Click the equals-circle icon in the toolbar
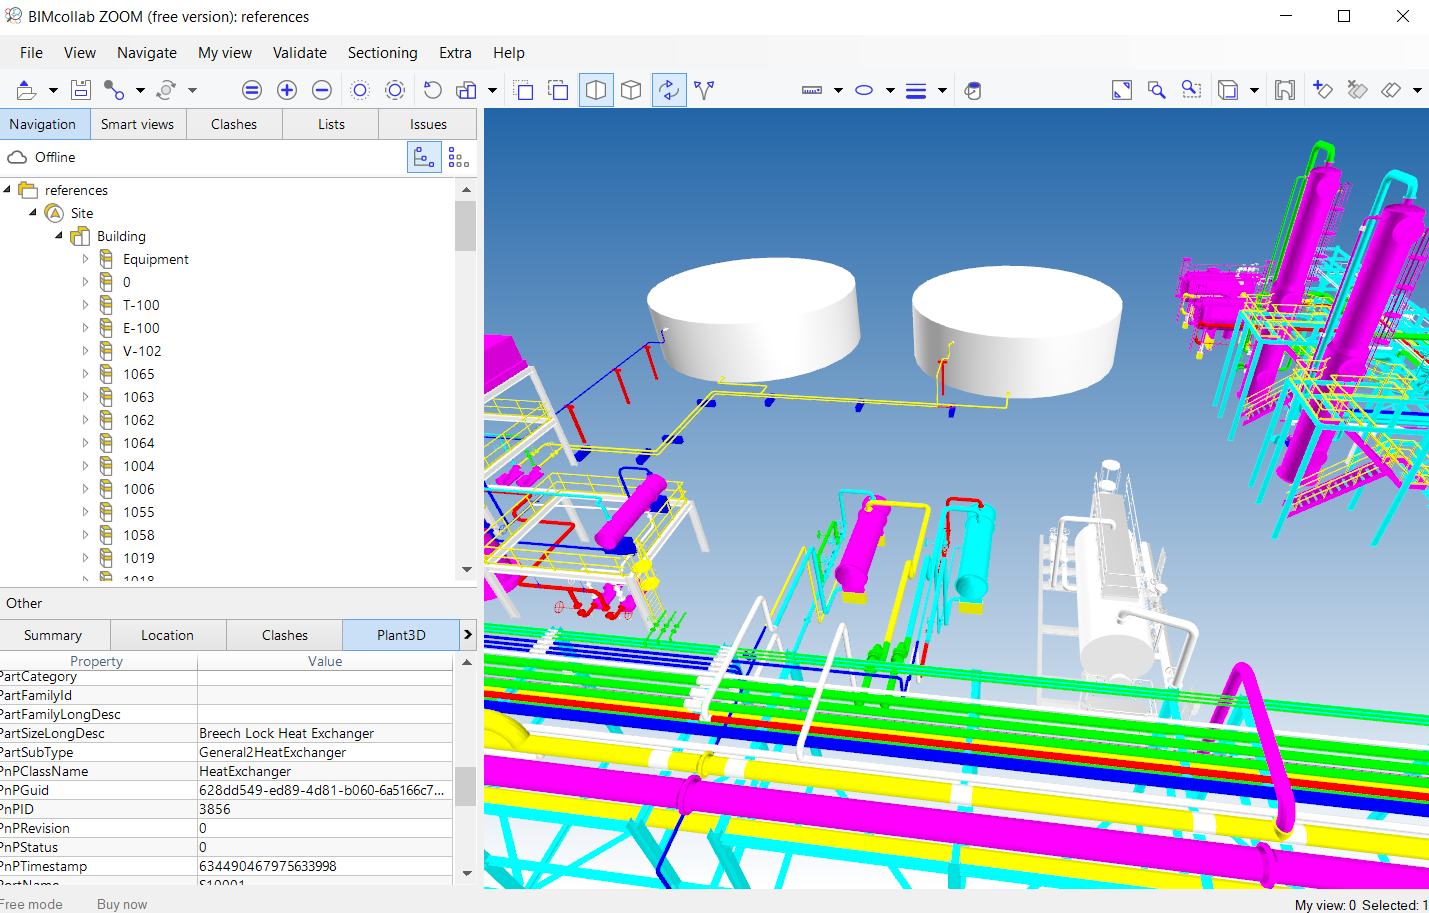 click(252, 90)
